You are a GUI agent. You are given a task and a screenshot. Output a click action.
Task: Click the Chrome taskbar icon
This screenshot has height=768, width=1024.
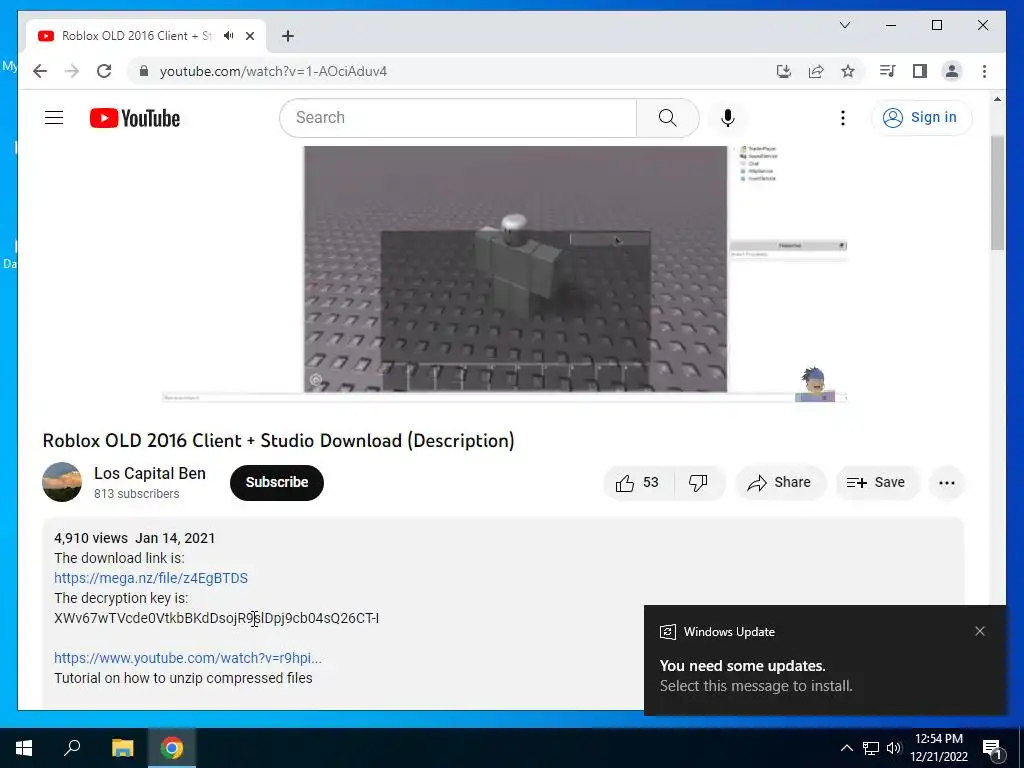172,748
